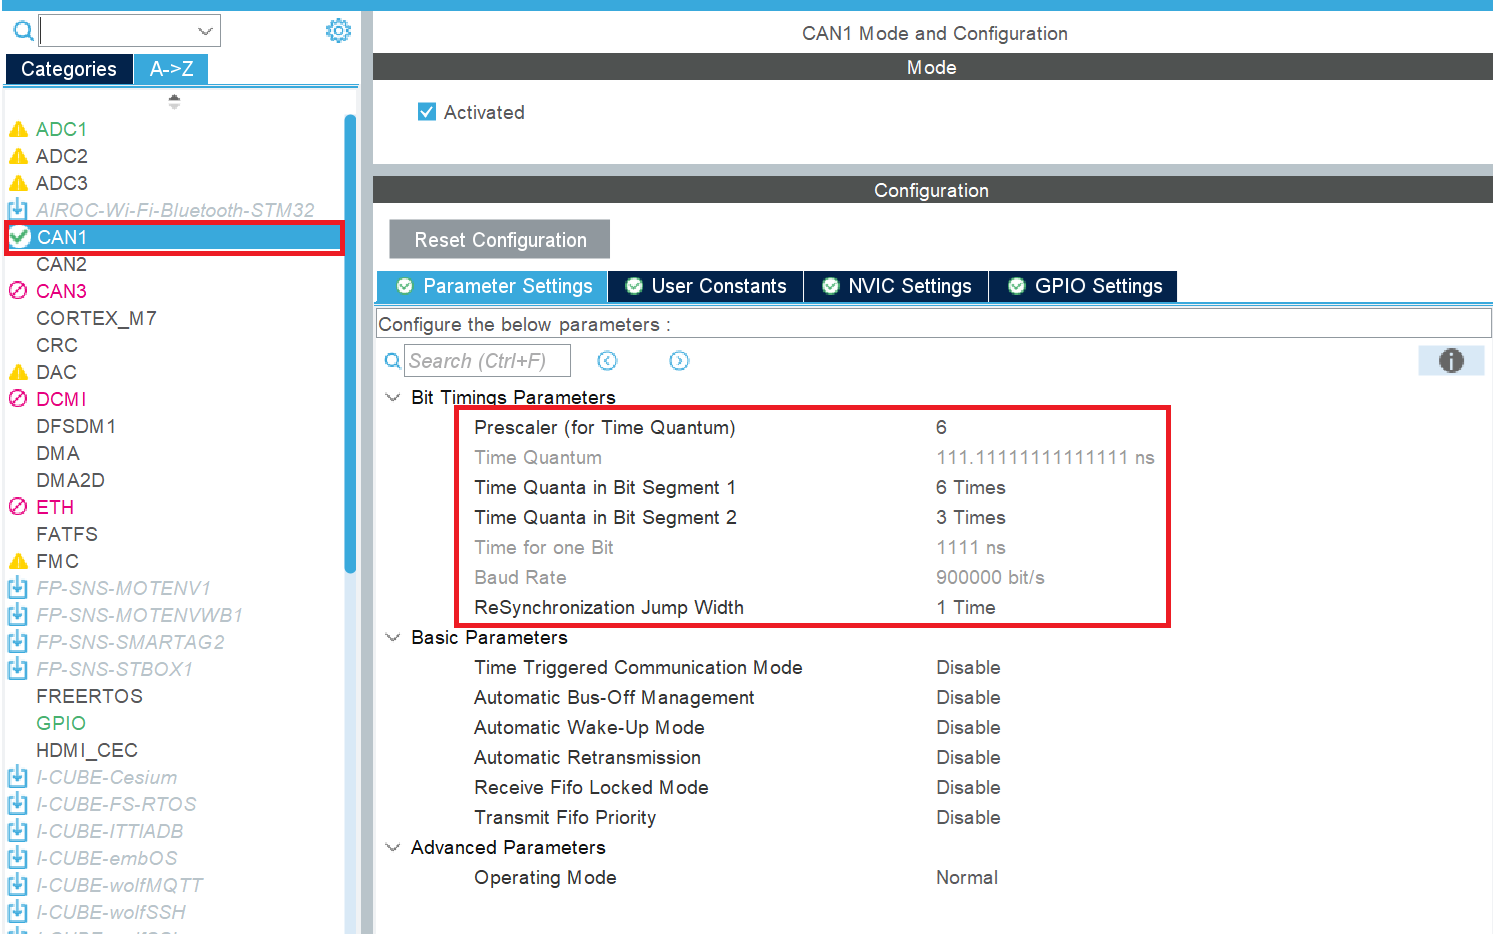
Task: Go to previous search result arrow
Action: coord(607,361)
